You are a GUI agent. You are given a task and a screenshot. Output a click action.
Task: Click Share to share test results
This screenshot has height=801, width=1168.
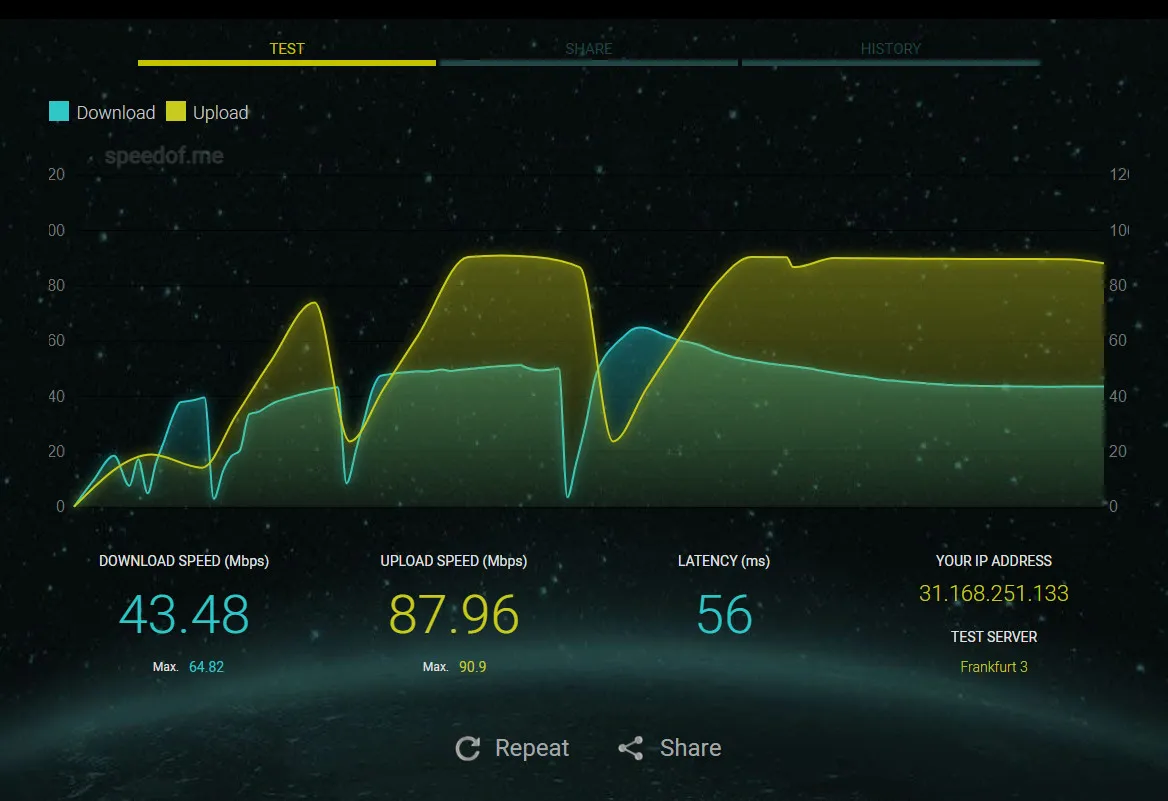pos(690,747)
